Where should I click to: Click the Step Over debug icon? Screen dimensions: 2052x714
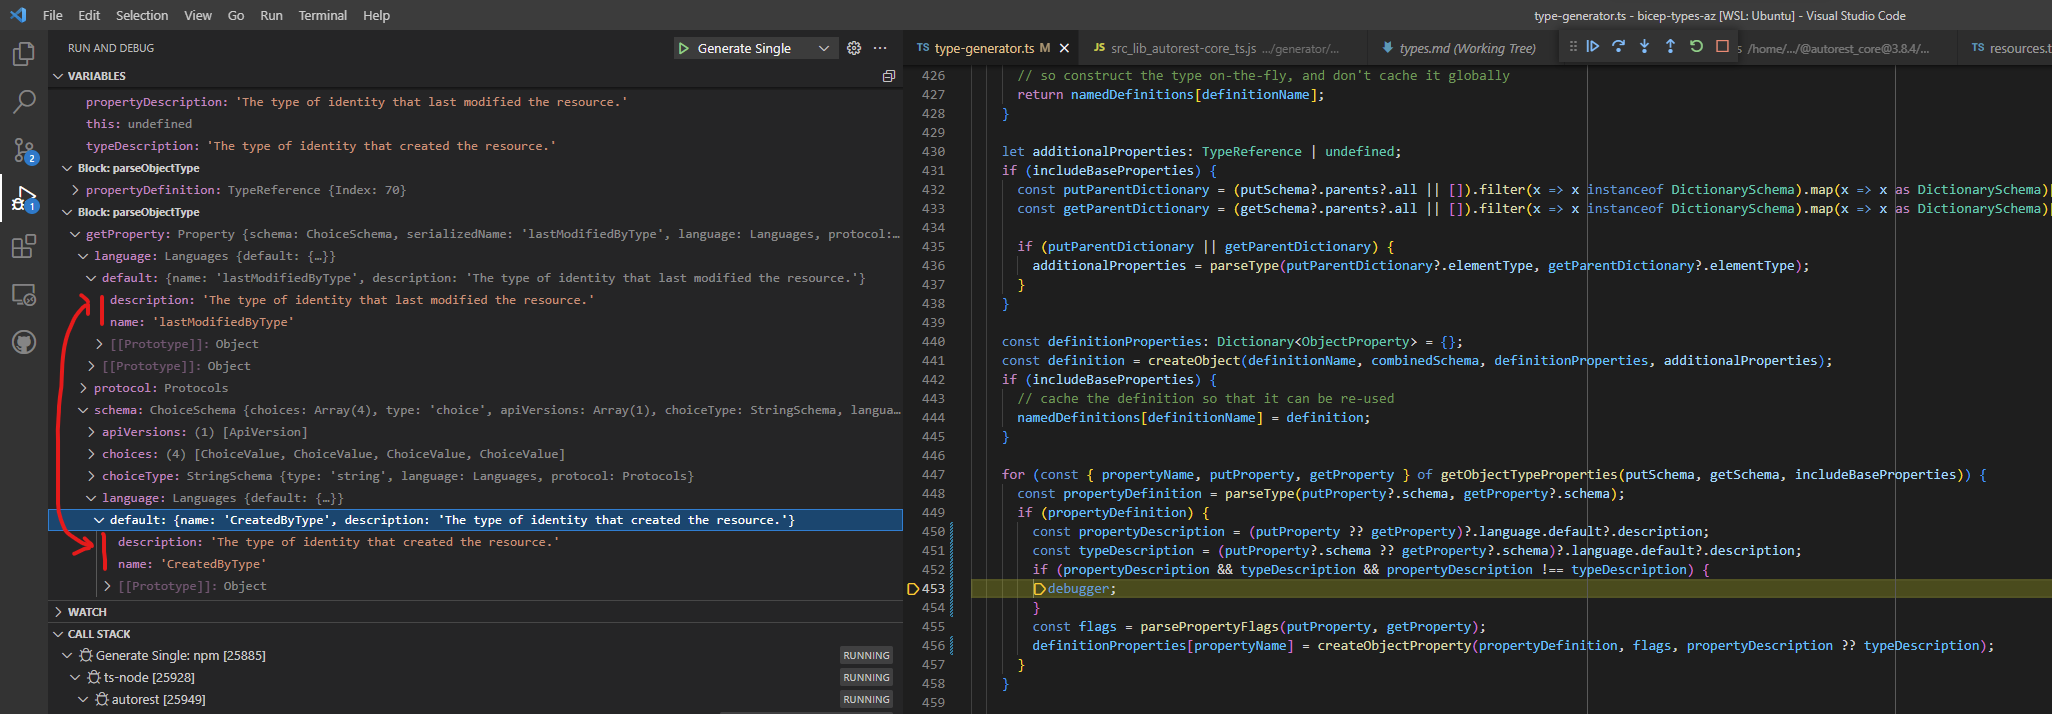click(x=1619, y=47)
